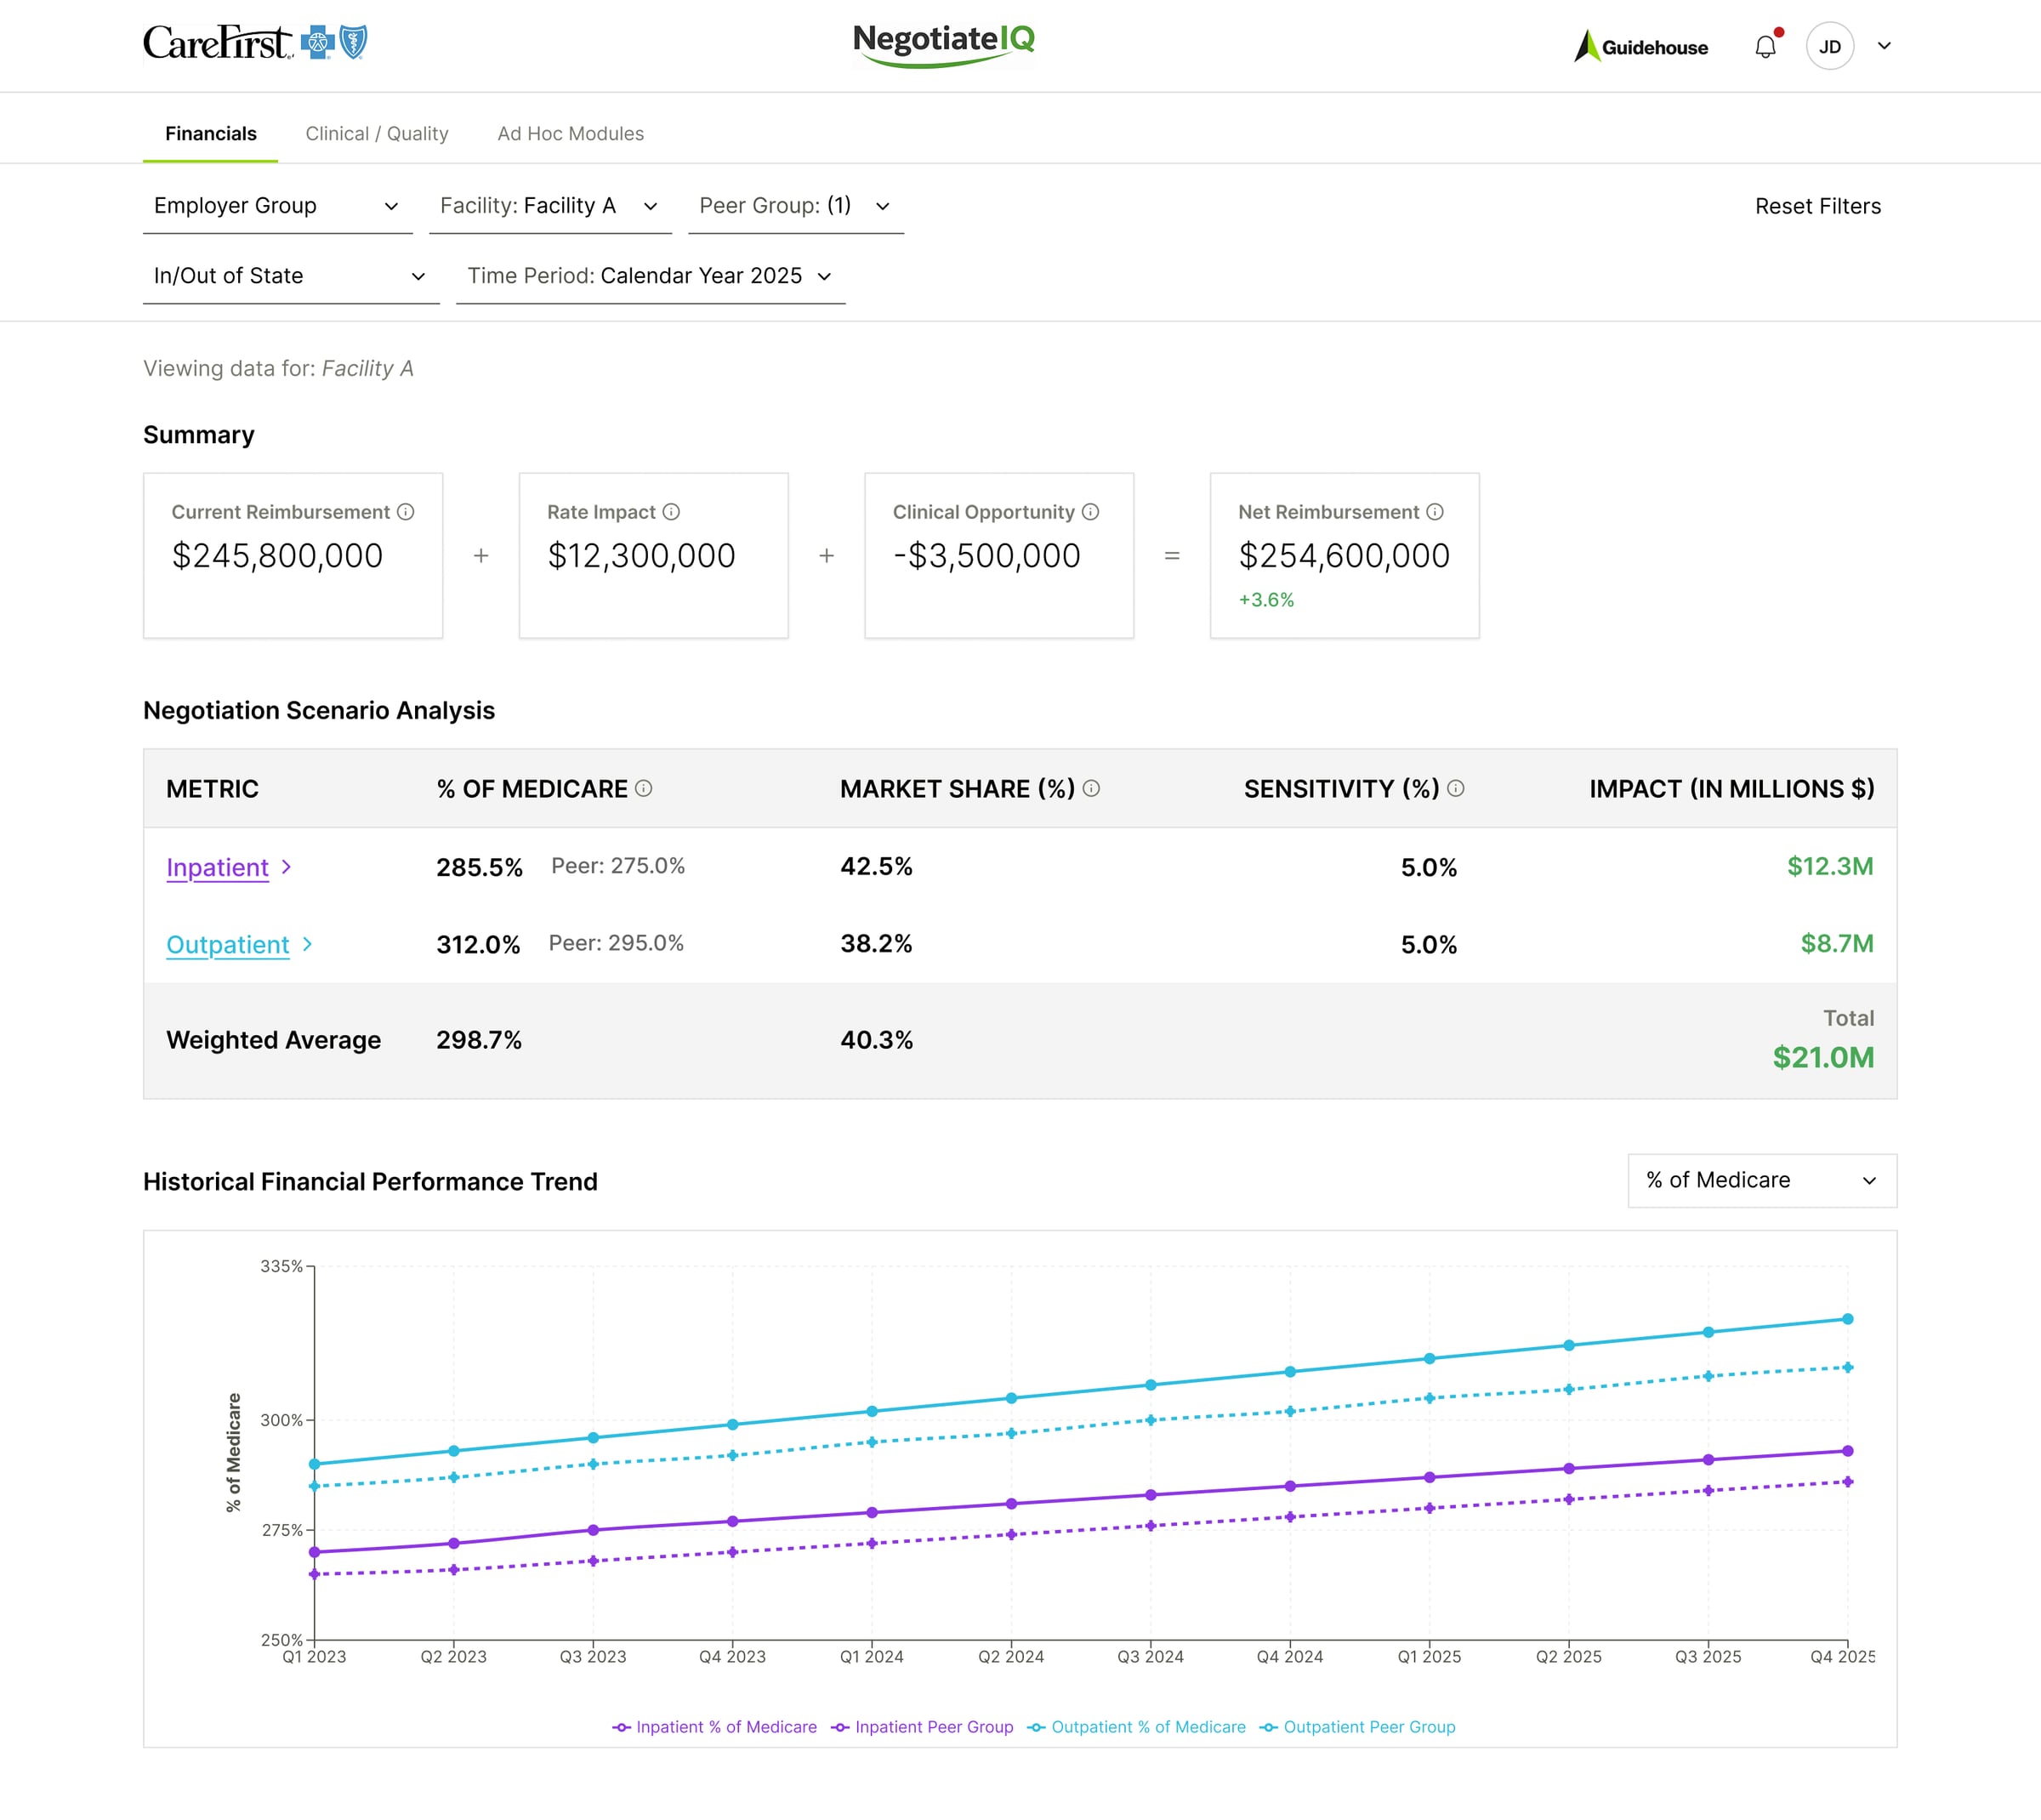The image size is (2041, 1820).
Task: Switch to the Clinical / Quality tab
Action: [376, 134]
